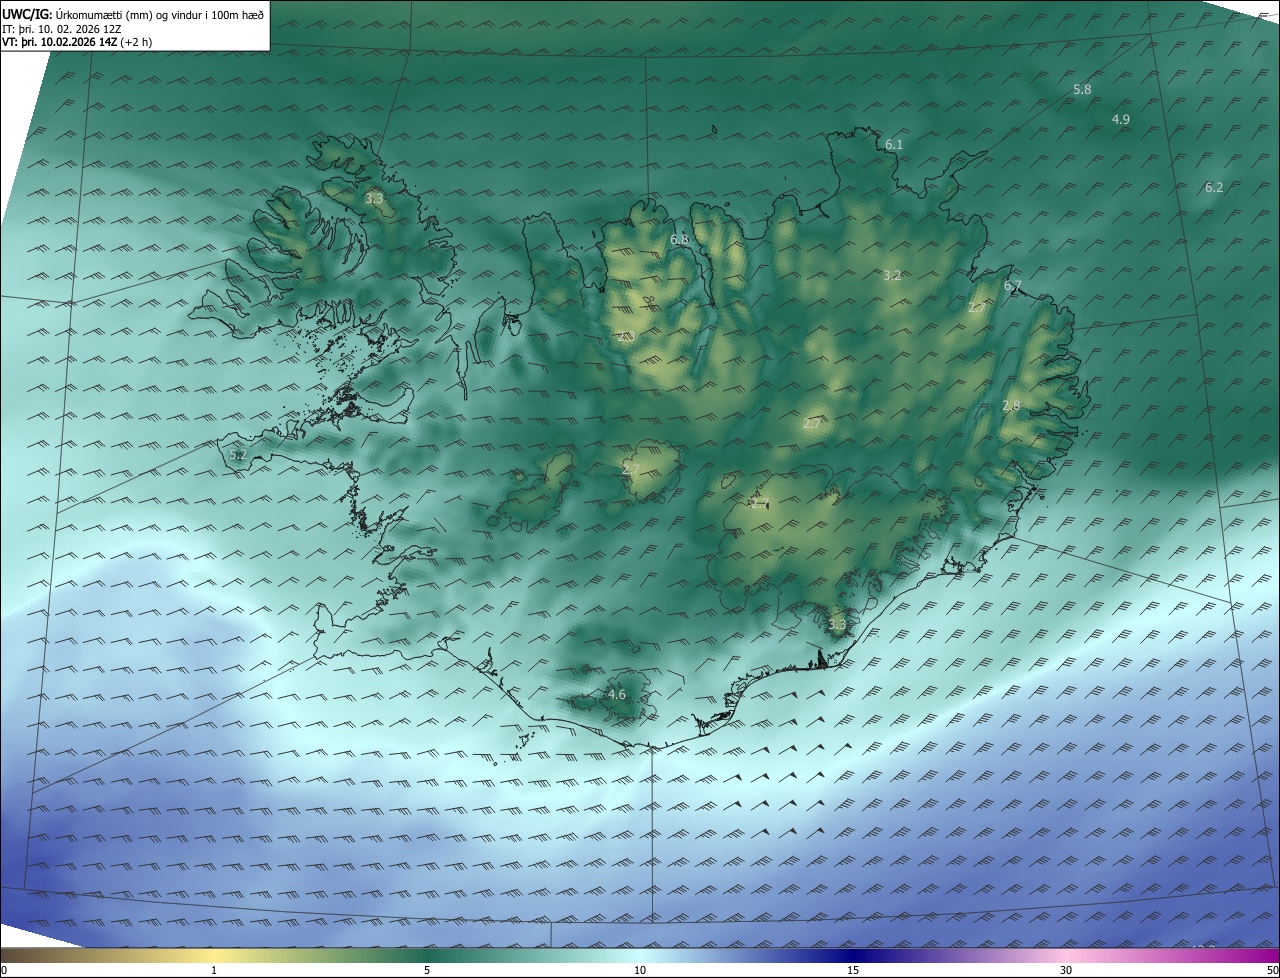1280x978 pixels.
Task: Click the 6.7 value on the east coast
Action: 1013,286
